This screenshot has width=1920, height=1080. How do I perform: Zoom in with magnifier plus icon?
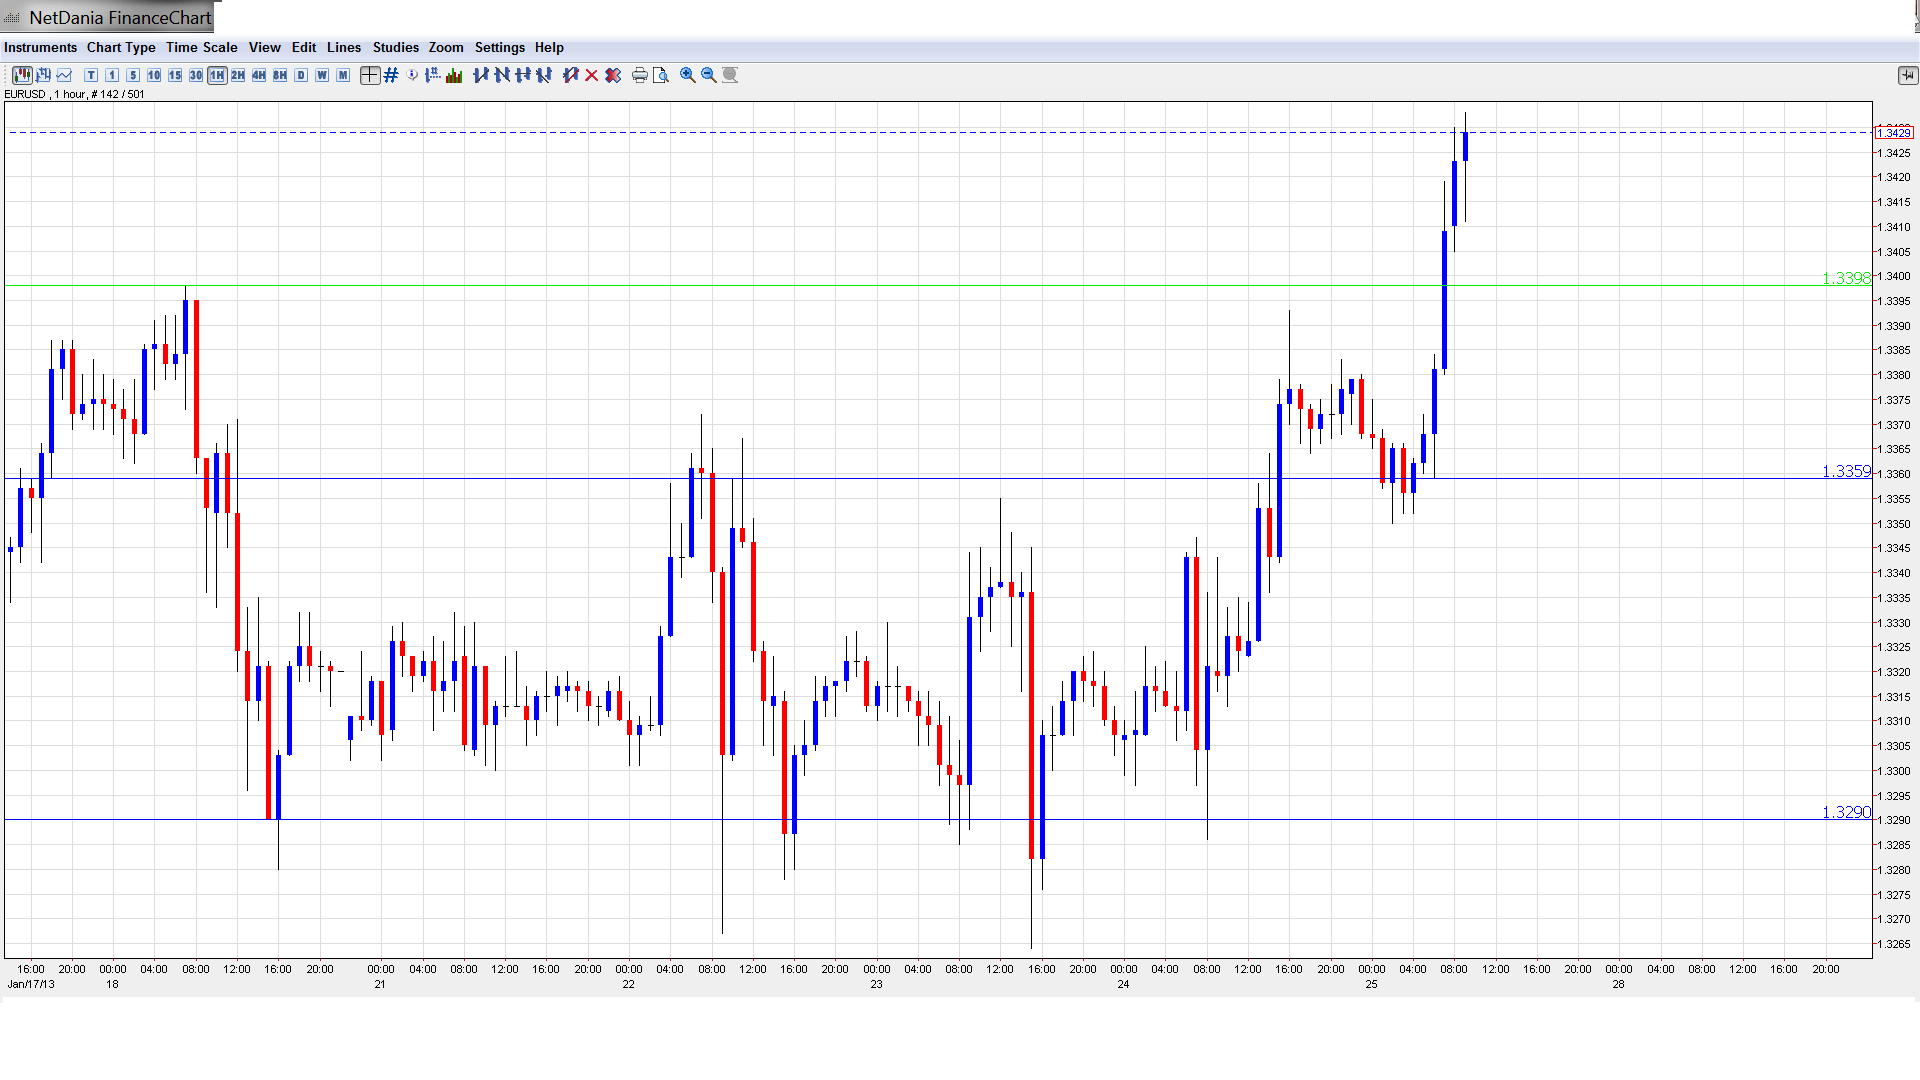[x=688, y=75]
